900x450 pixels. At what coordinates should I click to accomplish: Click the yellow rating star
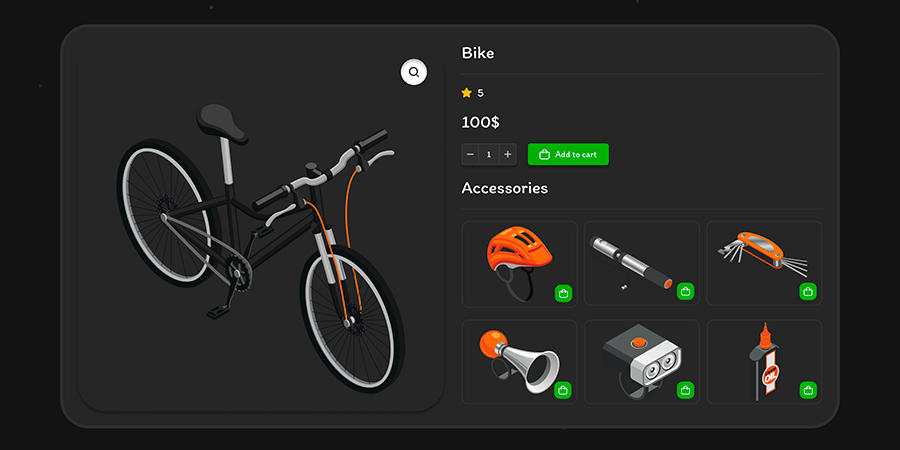(x=467, y=92)
